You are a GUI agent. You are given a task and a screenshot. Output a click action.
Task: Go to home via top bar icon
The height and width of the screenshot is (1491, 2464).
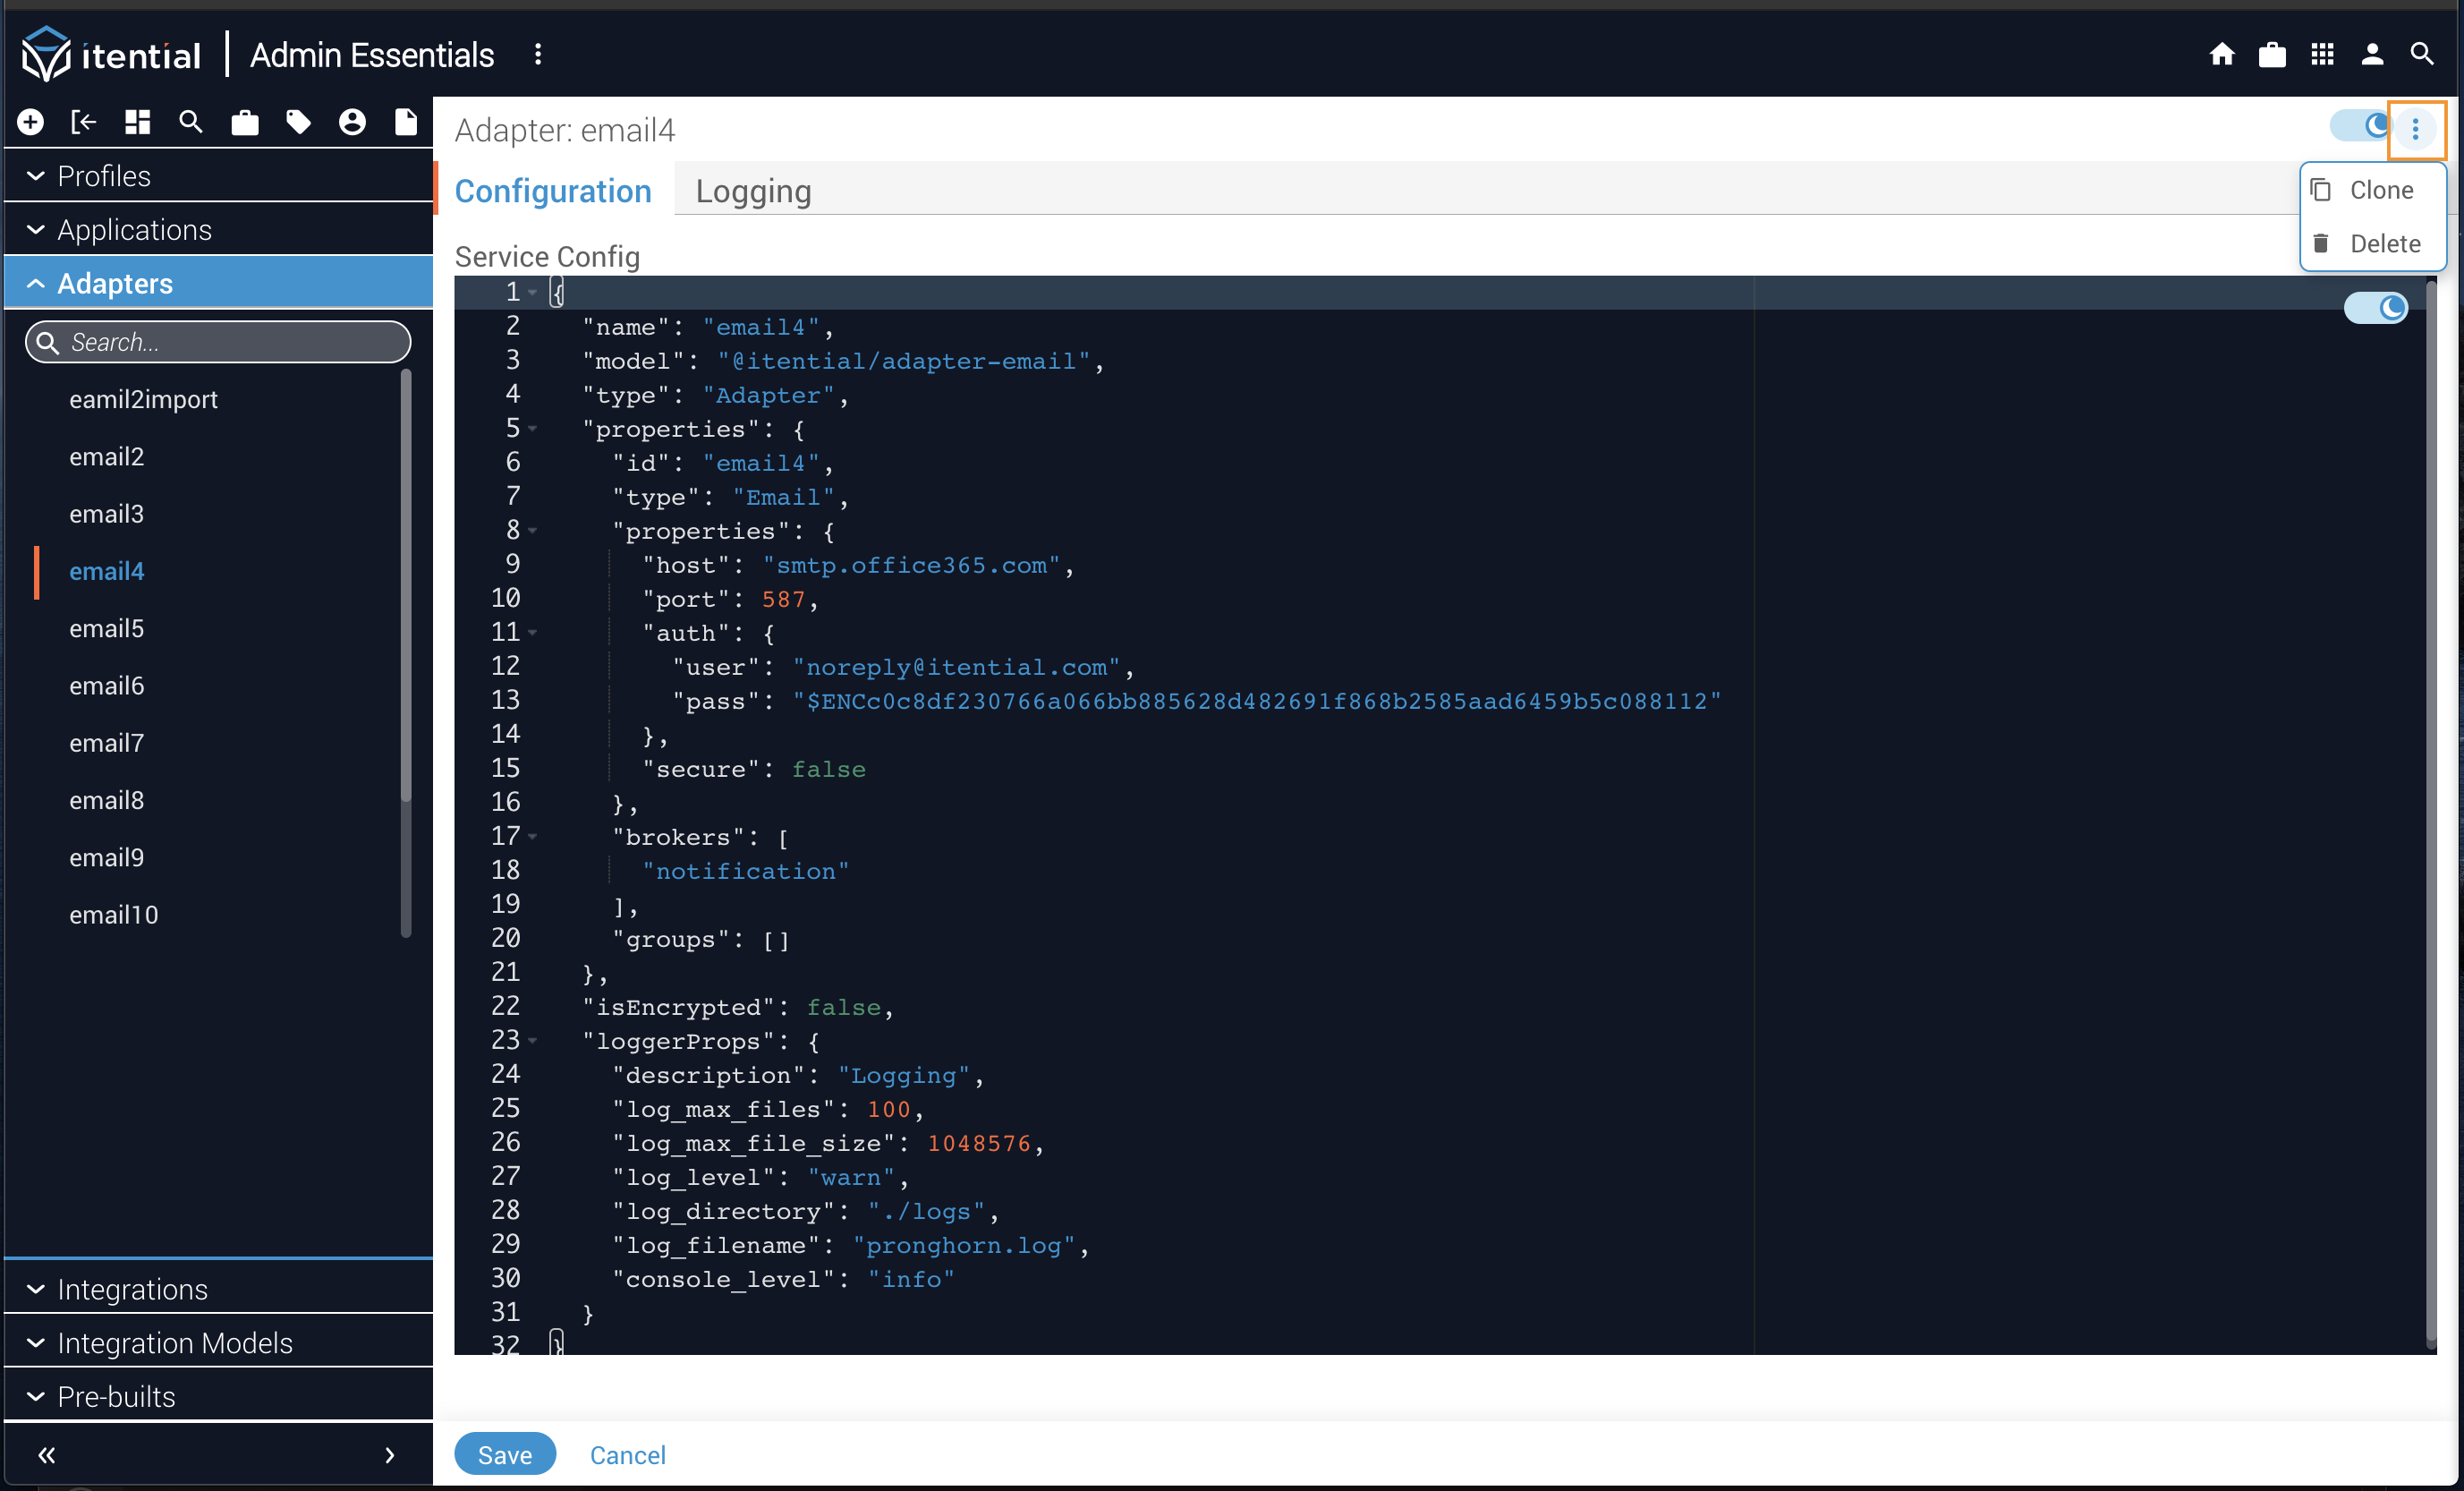point(2221,54)
